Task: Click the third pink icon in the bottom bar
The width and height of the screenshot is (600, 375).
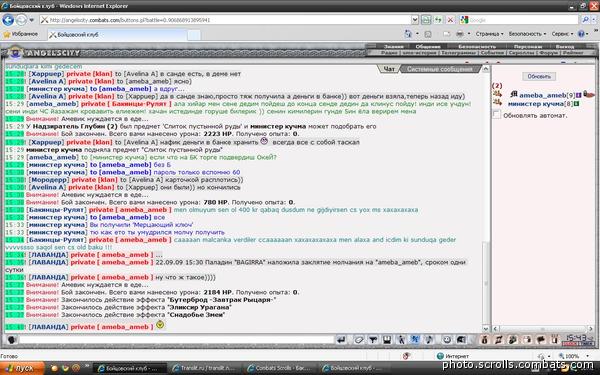Action: (x=513, y=340)
